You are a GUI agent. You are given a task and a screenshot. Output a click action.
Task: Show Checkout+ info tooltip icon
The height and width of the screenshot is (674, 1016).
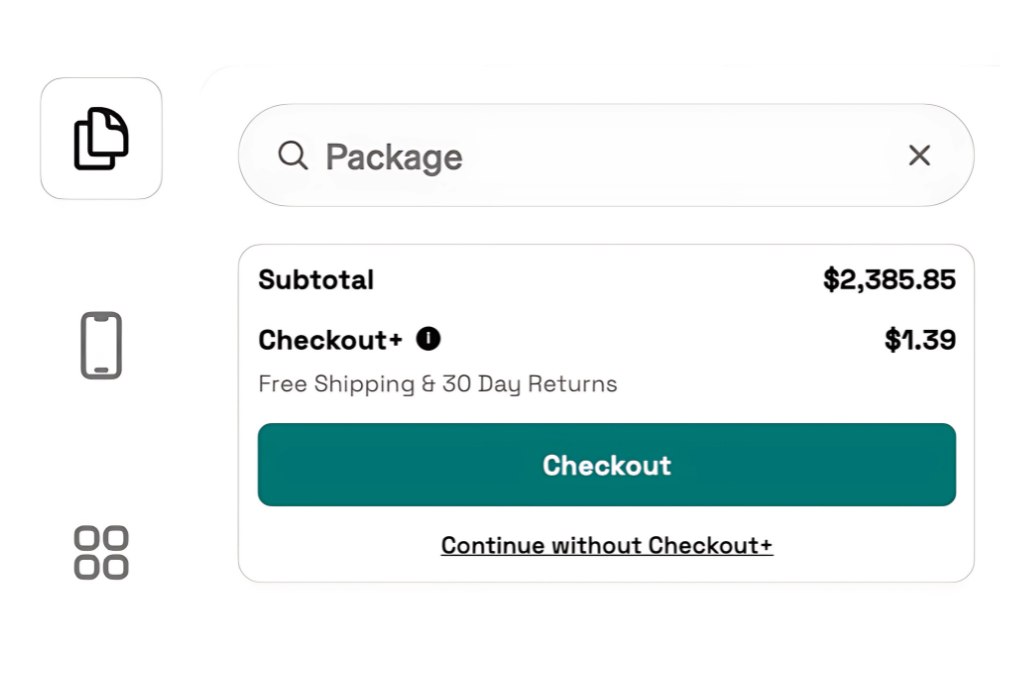tap(428, 338)
